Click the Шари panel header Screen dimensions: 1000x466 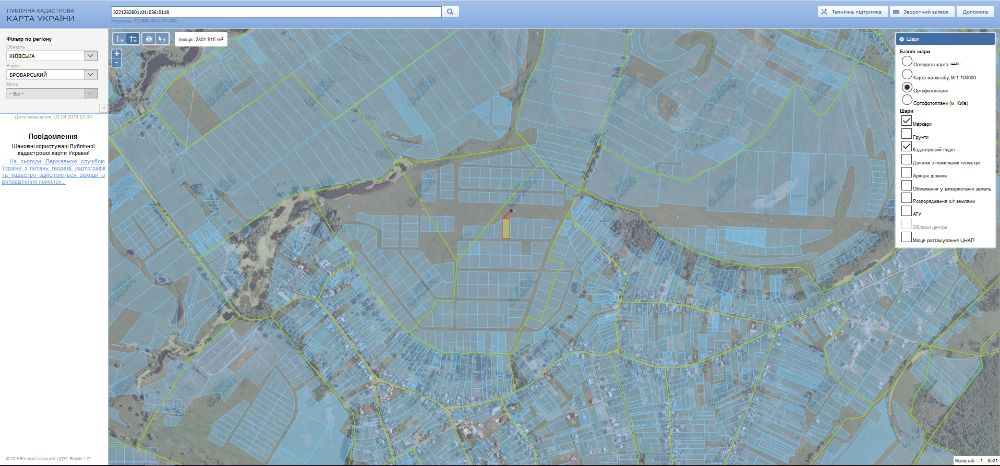click(x=945, y=39)
